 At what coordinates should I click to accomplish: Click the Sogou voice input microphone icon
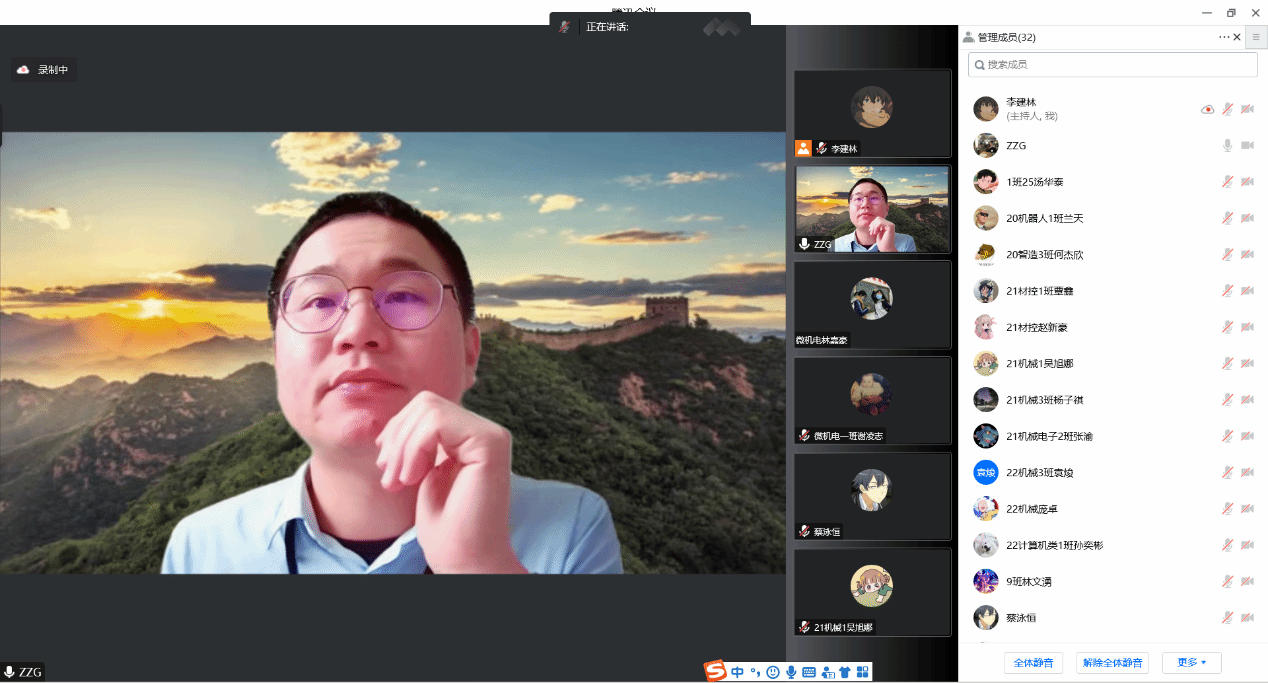click(x=791, y=672)
